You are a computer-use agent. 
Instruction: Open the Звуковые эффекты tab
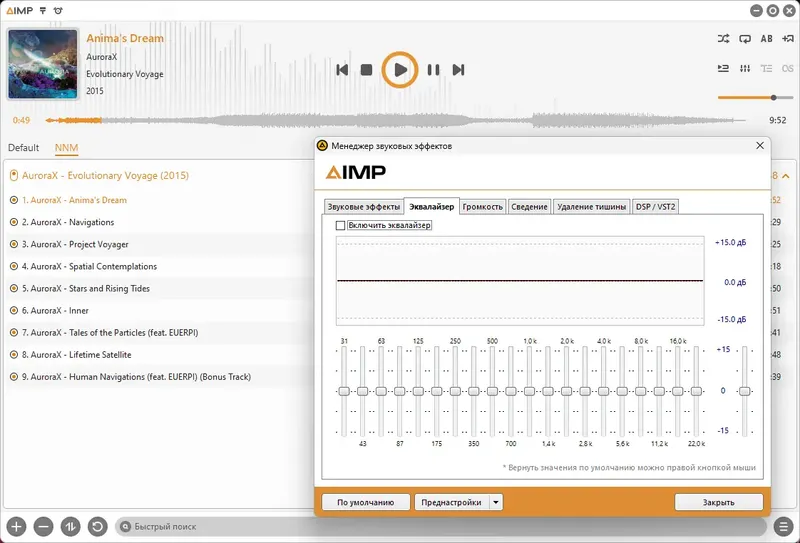coord(364,207)
